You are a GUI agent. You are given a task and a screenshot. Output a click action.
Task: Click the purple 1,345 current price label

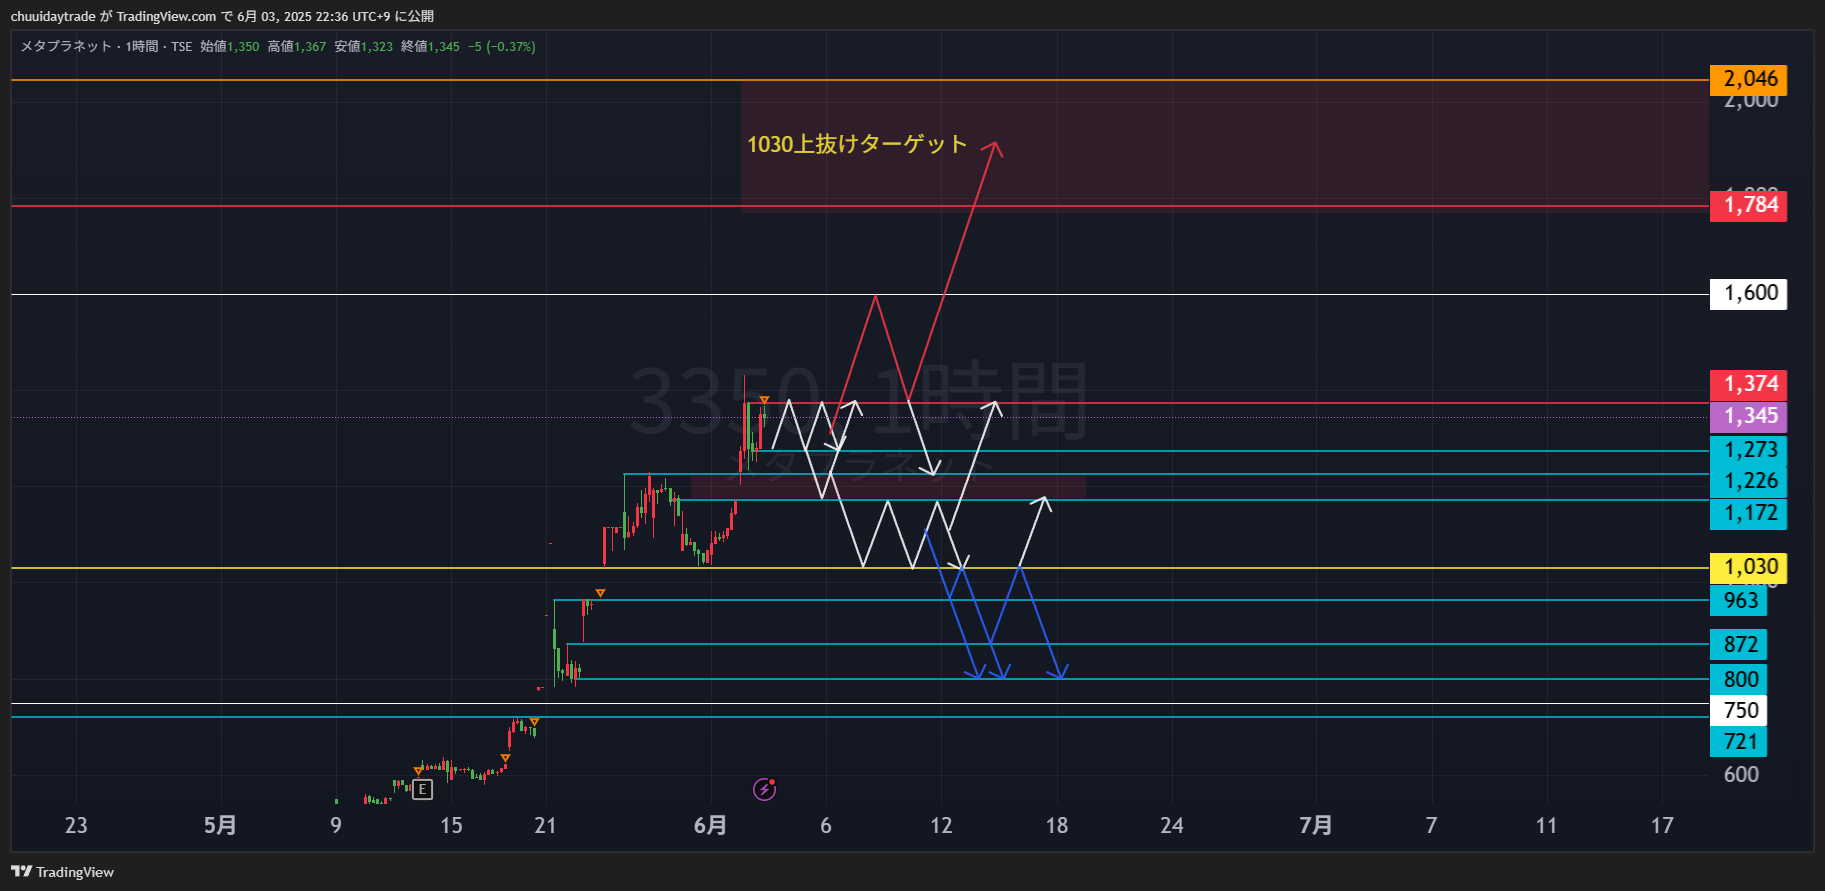click(1748, 416)
